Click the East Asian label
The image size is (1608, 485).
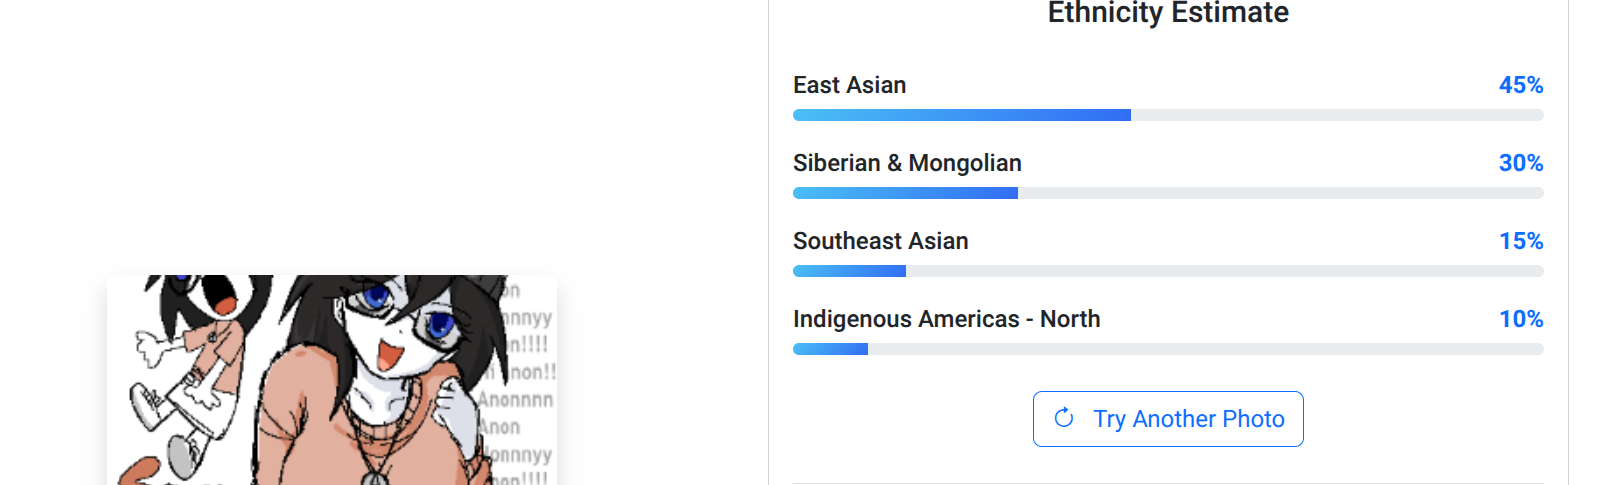point(849,85)
